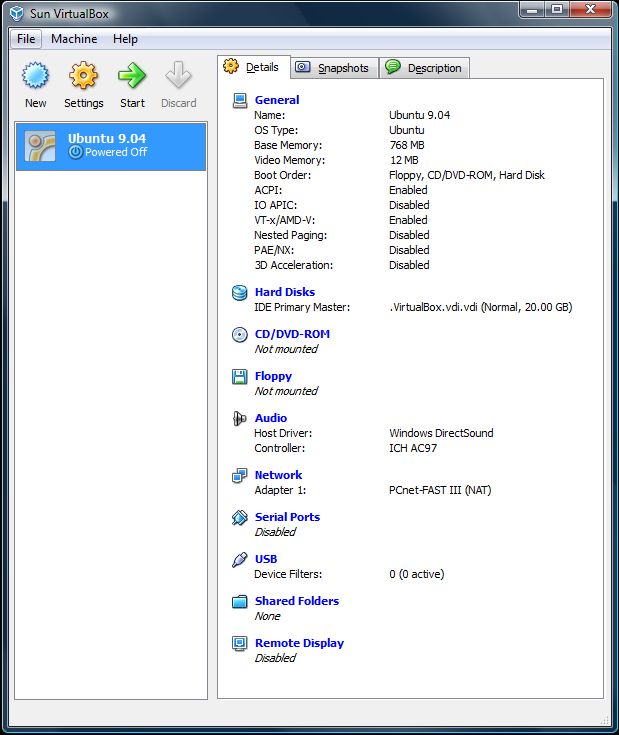Select the Ubuntu 9.04 machine in the list
This screenshot has height=735, width=619.
click(x=111, y=146)
